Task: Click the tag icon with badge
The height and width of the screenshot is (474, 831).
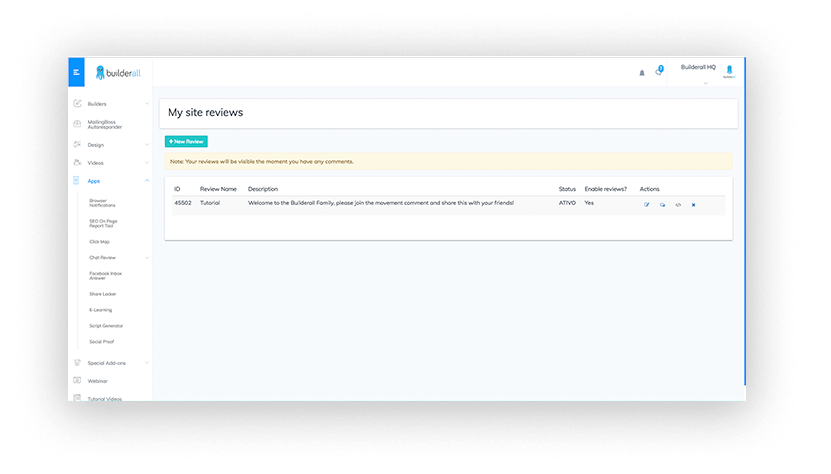Action: point(659,72)
